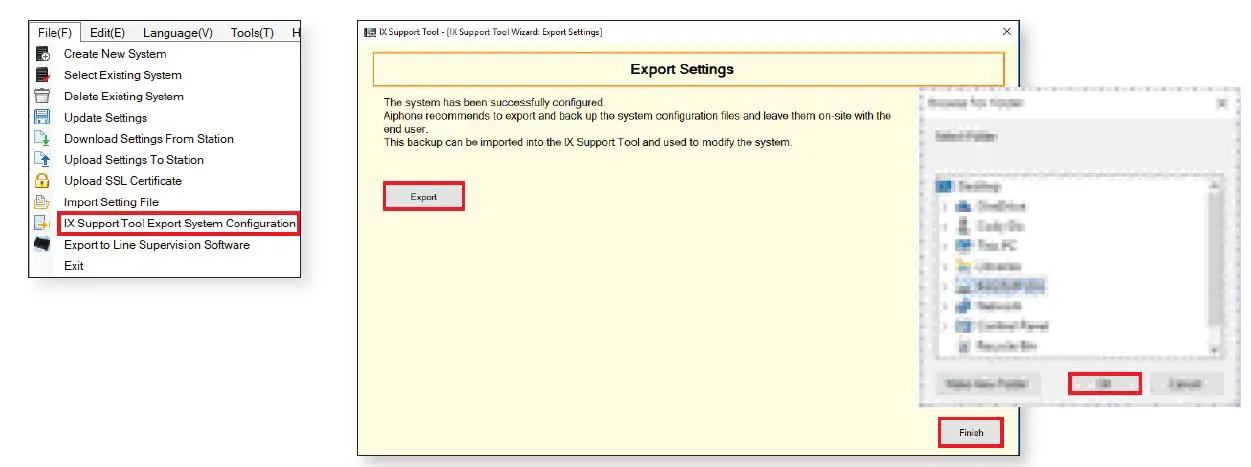Select the highlighted drive row in folder tree
Viewport: 1251px width, 467px height.
[x=1003, y=286]
